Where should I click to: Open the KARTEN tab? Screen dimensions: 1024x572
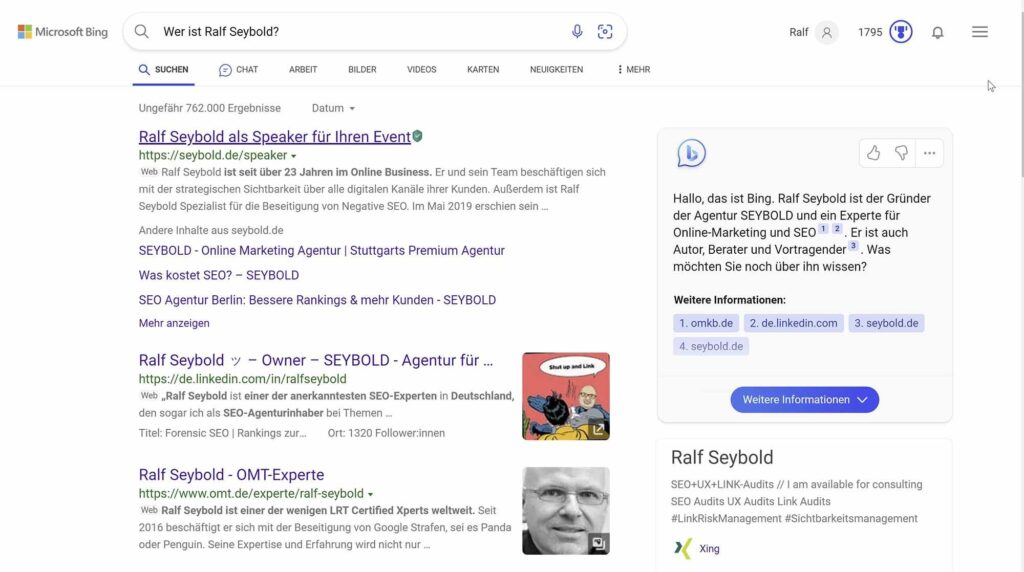(483, 69)
